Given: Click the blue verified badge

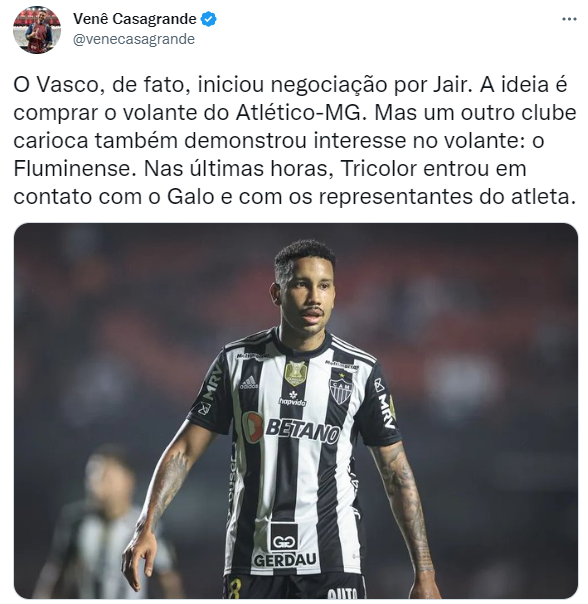Looking at the screenshot, I should pos(209,19).
